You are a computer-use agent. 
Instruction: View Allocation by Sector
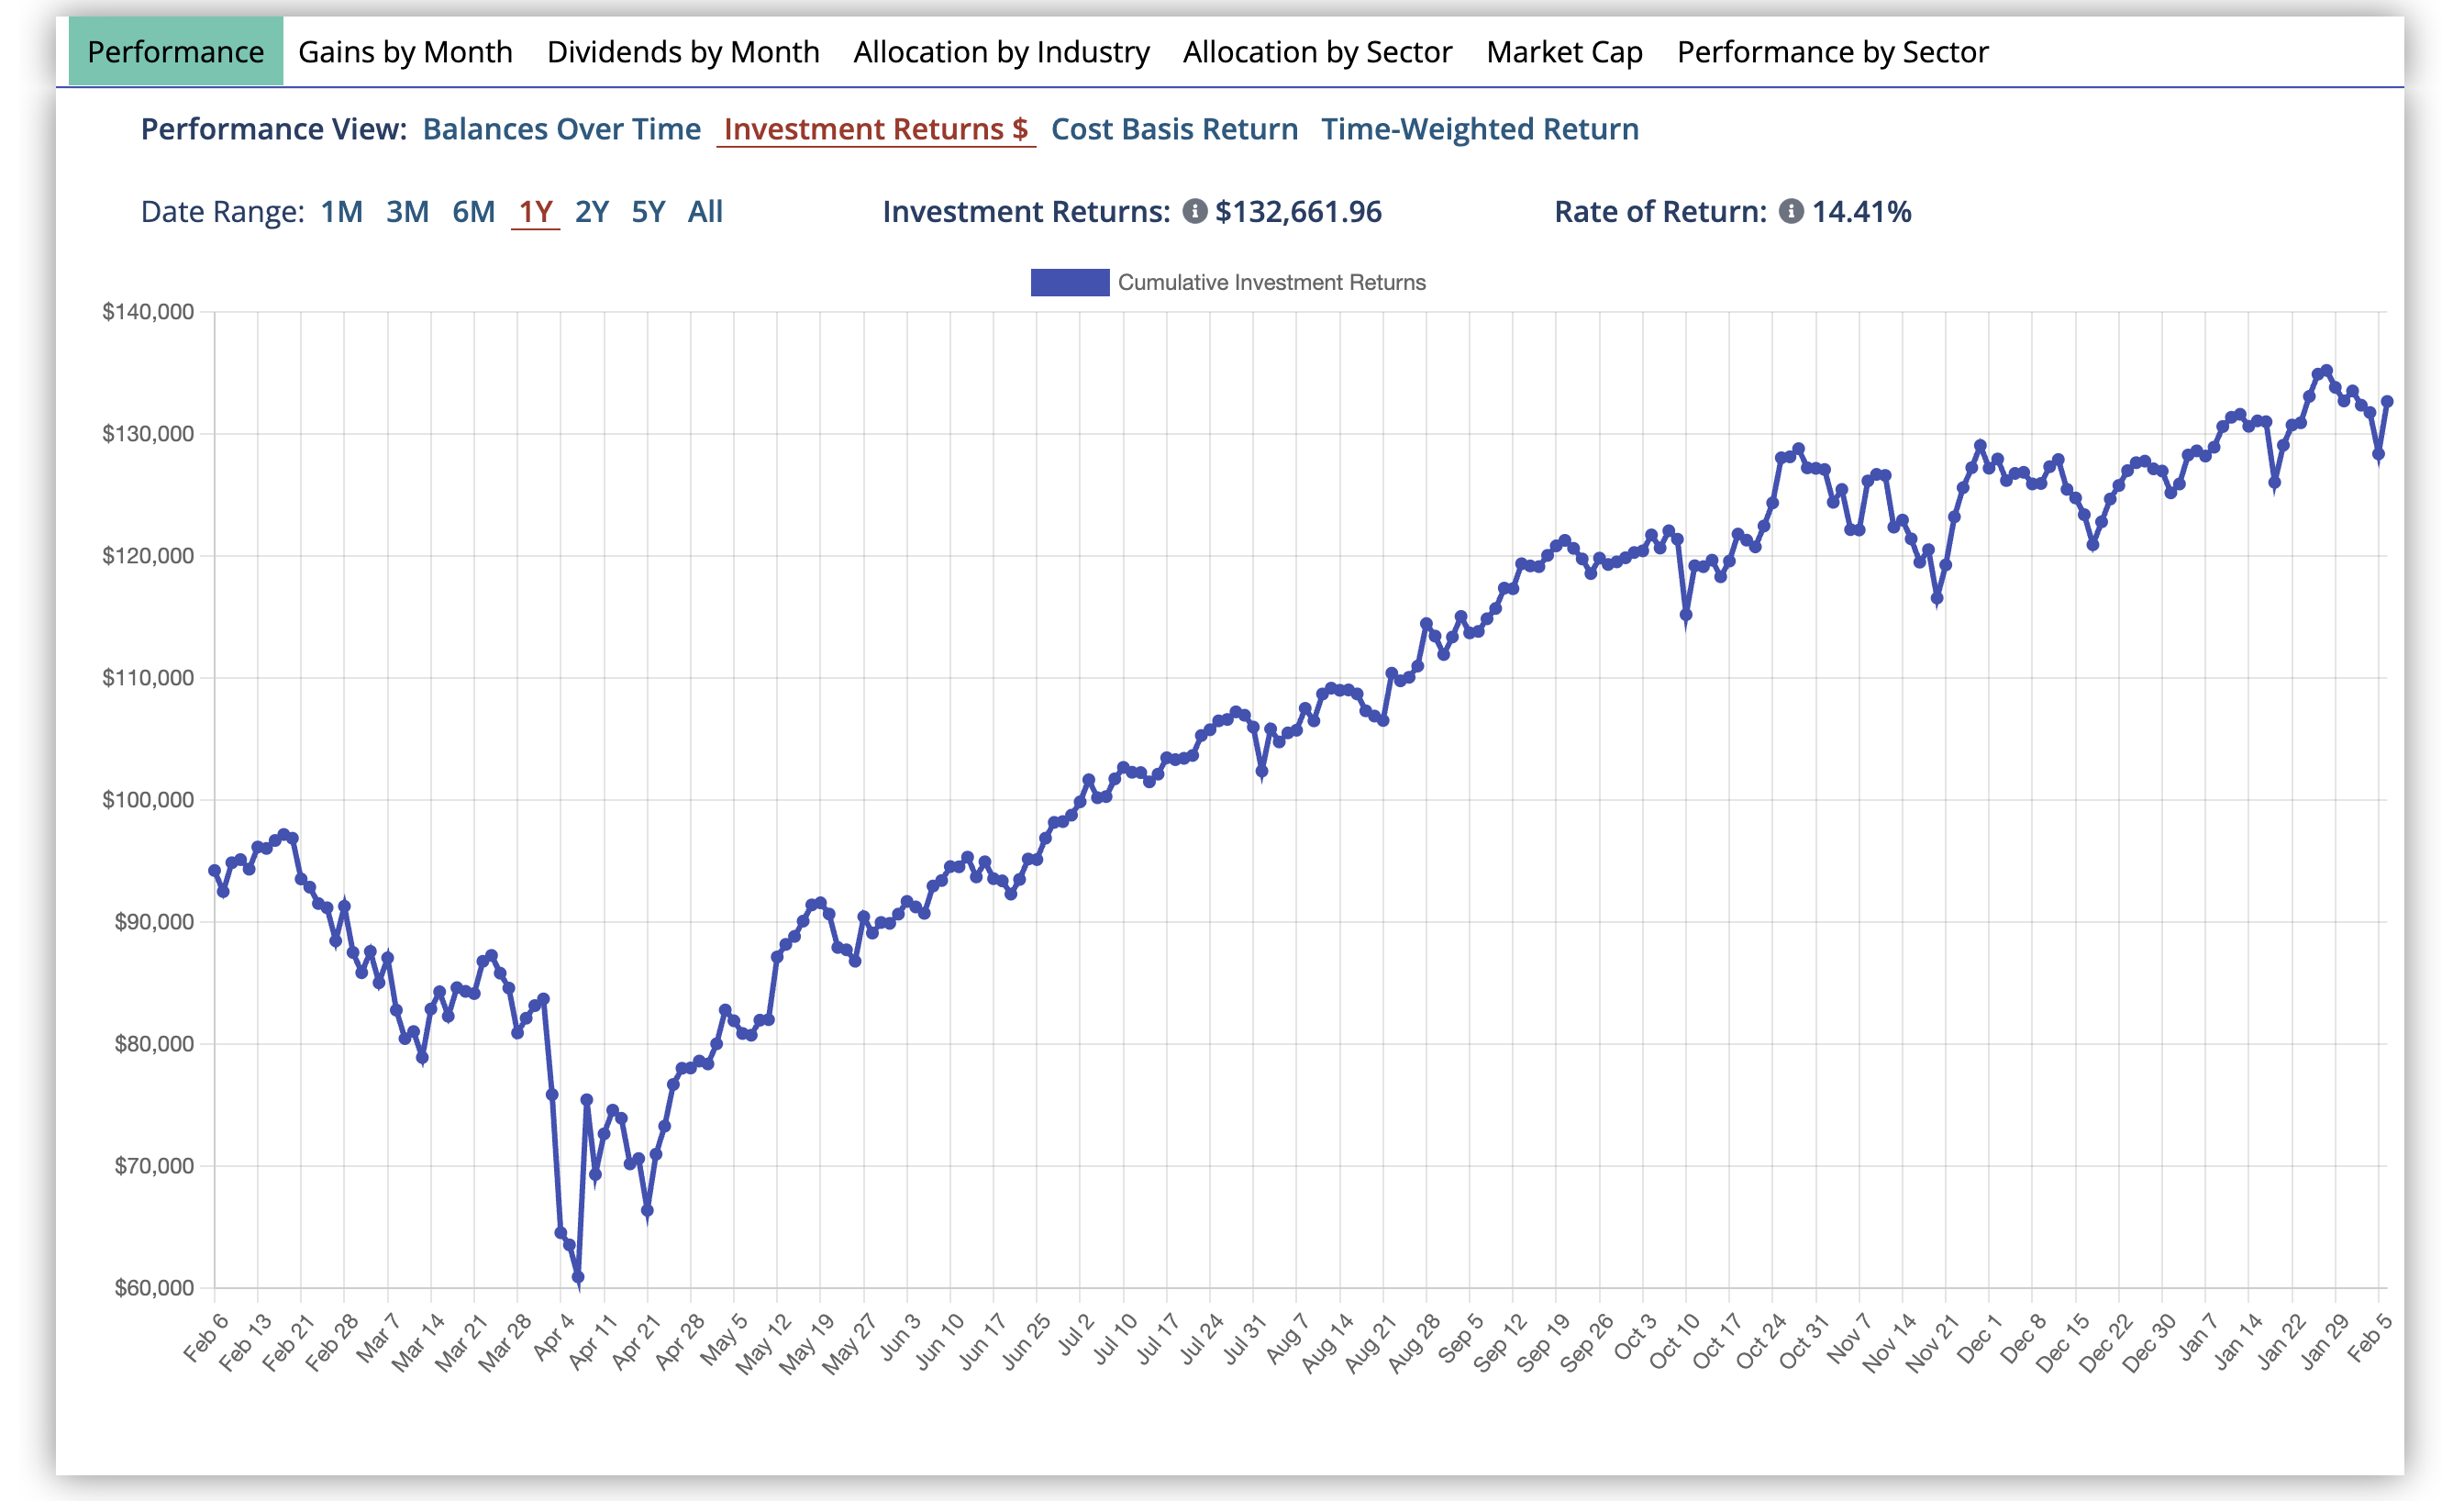click(1318, 52)
